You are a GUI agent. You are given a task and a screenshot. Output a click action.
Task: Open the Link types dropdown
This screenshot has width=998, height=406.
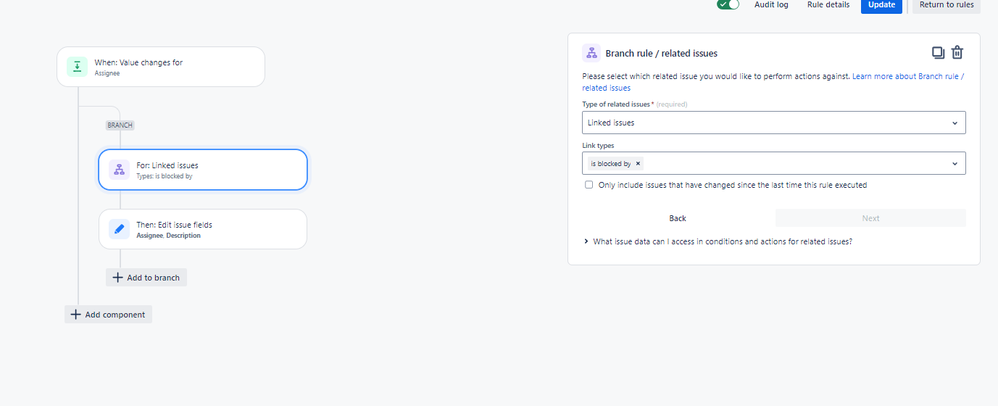[x=773, y=163]
